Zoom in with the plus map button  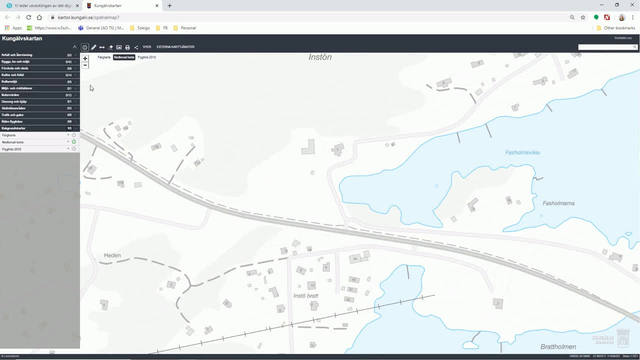85,58
